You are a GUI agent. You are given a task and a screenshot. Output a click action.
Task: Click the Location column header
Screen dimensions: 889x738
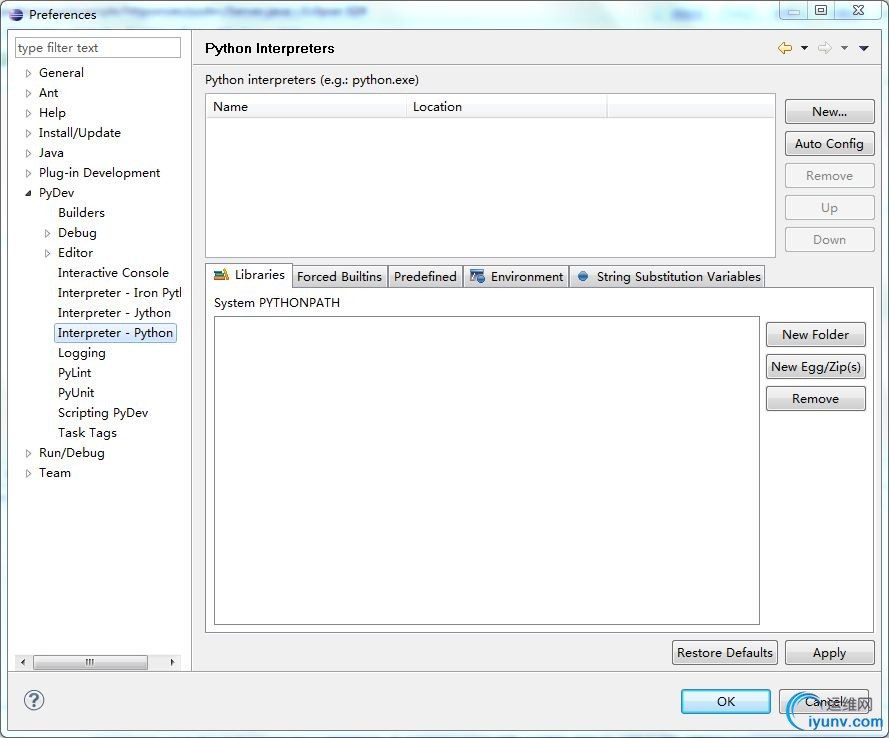point(506,107)
